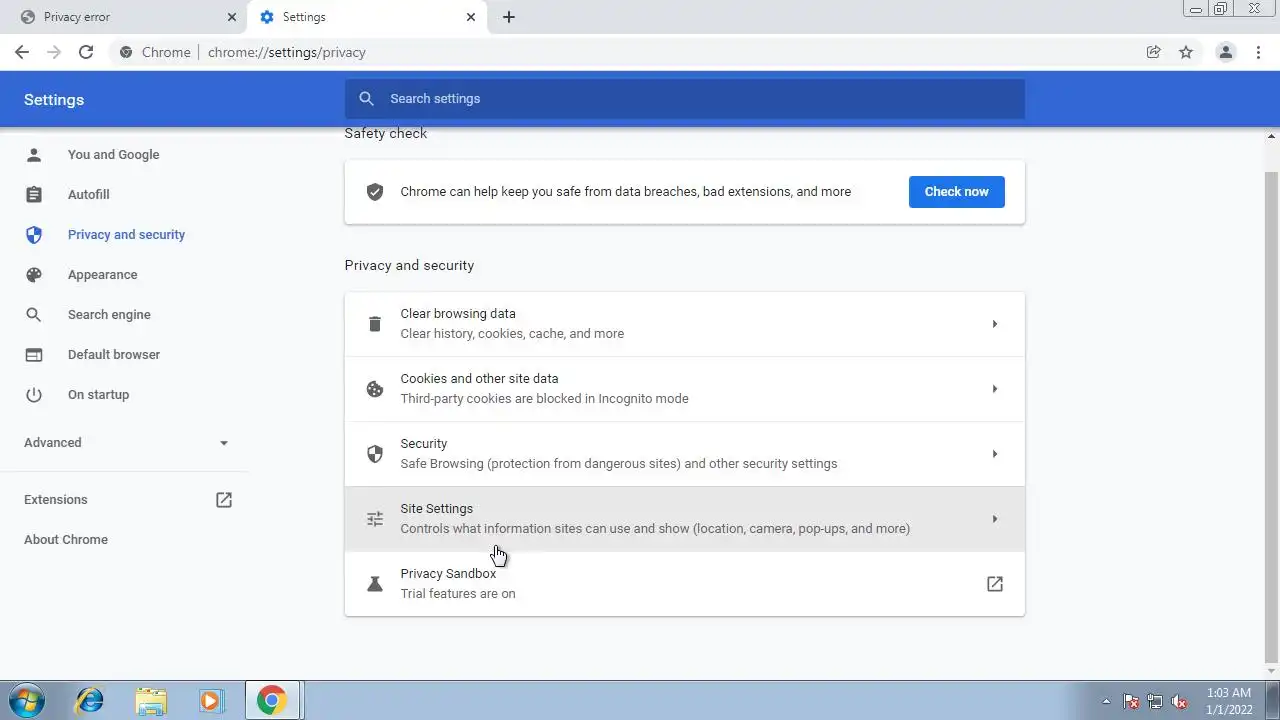Click the network tray icon

click(1155, 701)
